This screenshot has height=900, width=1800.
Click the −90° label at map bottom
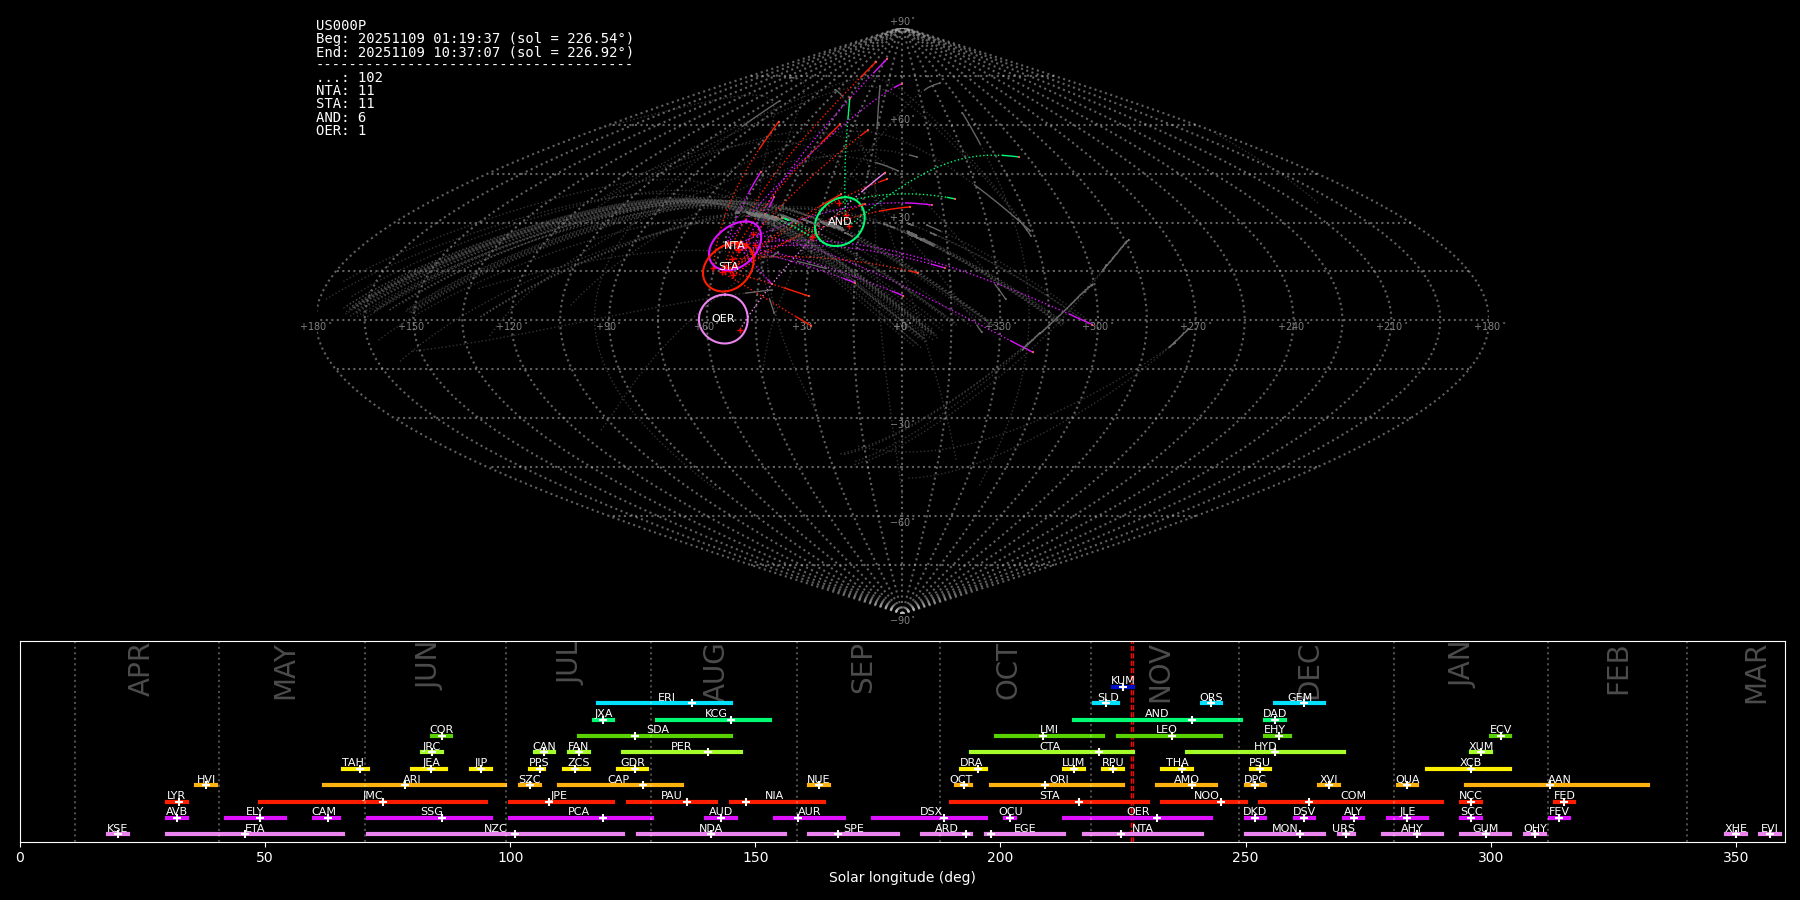tap(902, 621)
